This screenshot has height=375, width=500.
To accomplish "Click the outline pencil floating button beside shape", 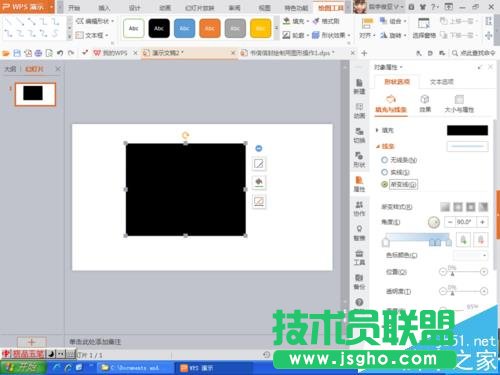I will click(x=259, y=164).
